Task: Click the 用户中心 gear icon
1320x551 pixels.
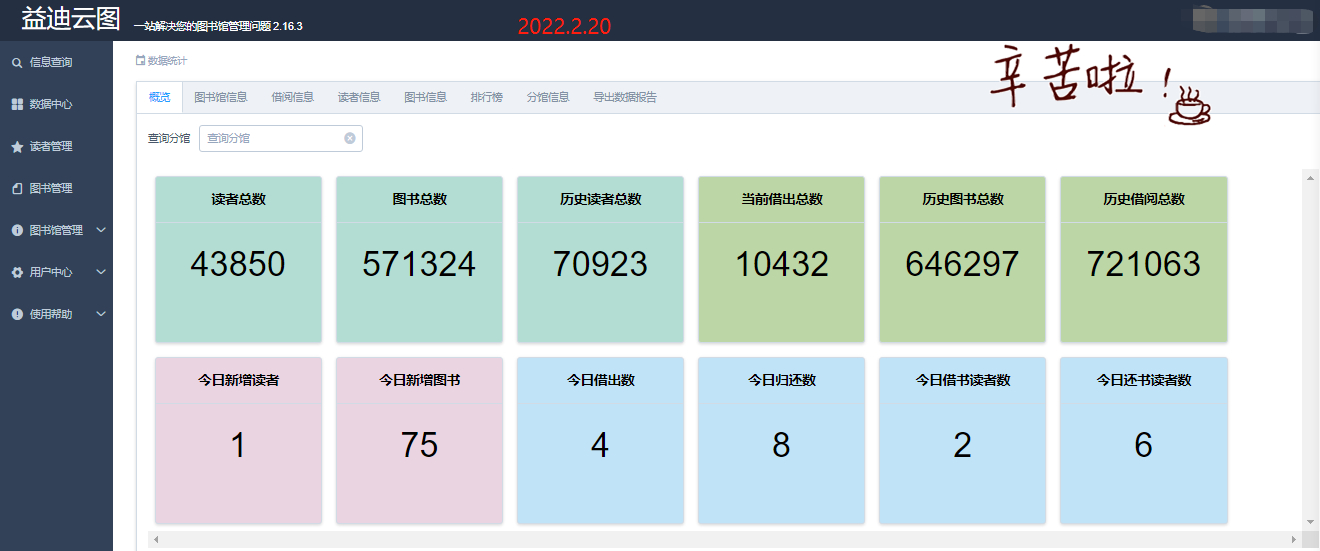Action: 17,273
